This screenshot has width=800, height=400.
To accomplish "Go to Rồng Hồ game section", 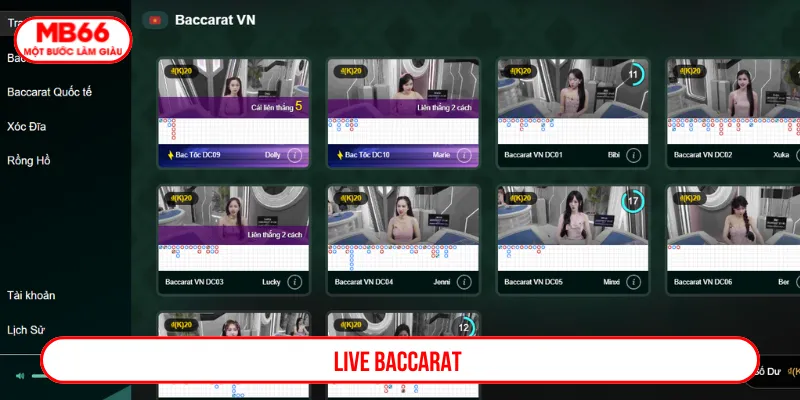I will tap(29, 161).
